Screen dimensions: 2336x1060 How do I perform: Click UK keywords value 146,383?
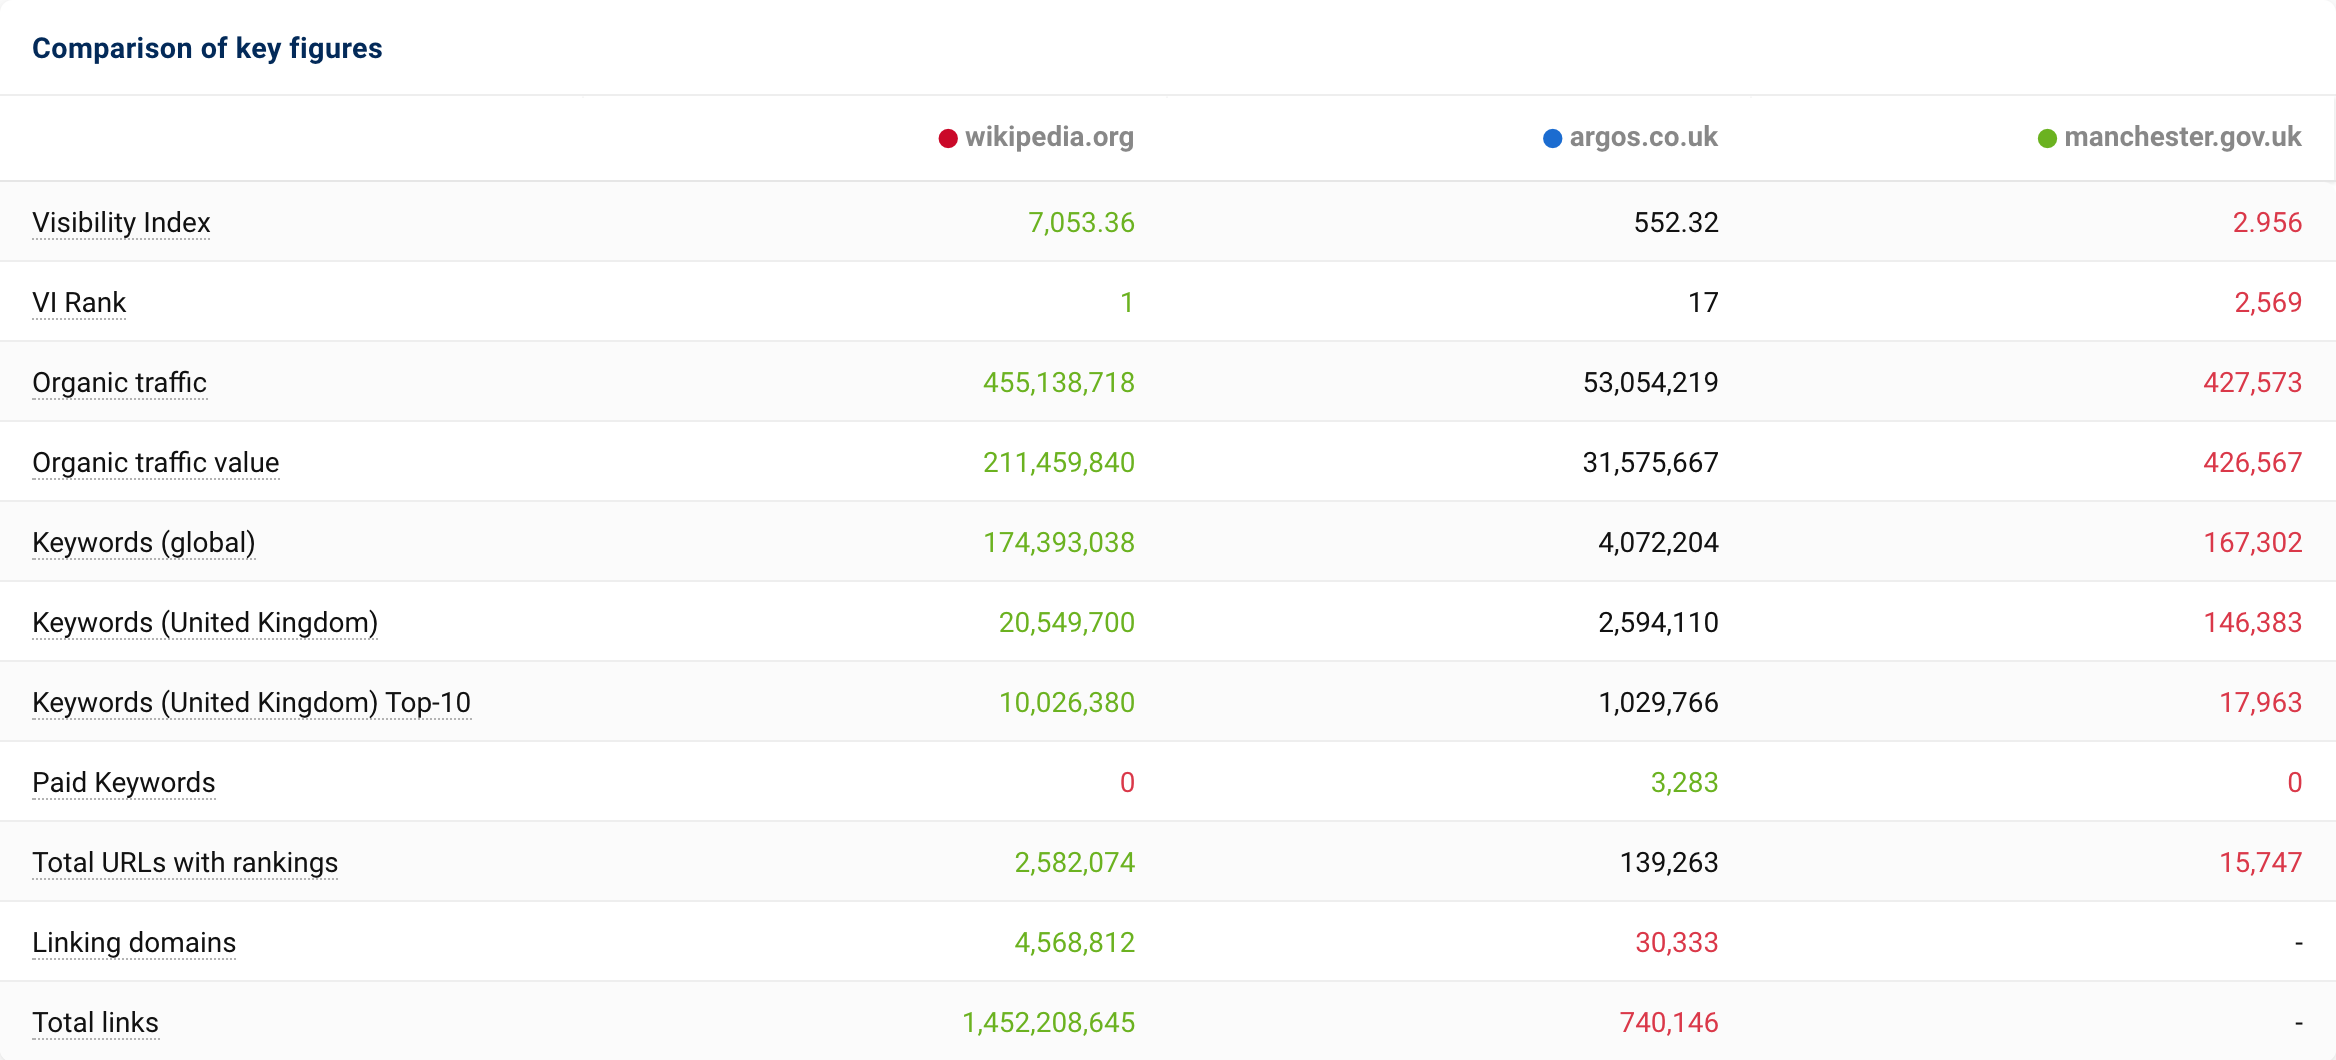[2253, 622]
